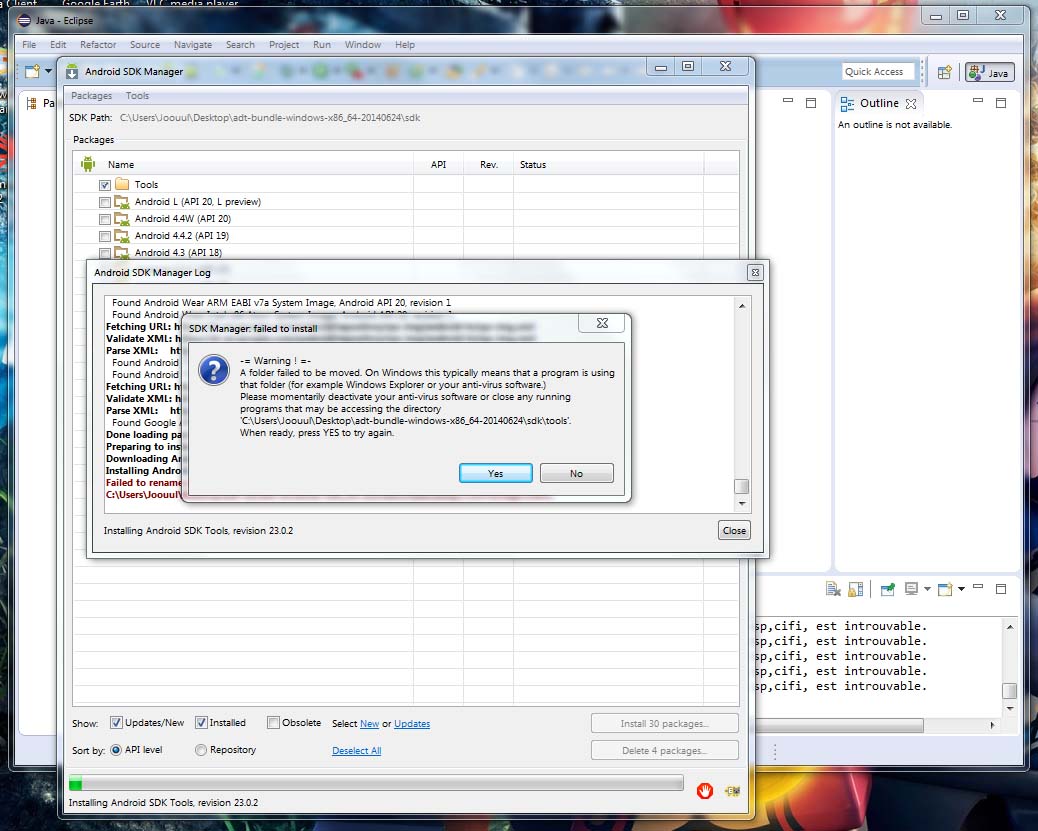Check the Android L (API 20, L preview) checkbox
The width and height of the screenshot is (1038, 831).
105,202
